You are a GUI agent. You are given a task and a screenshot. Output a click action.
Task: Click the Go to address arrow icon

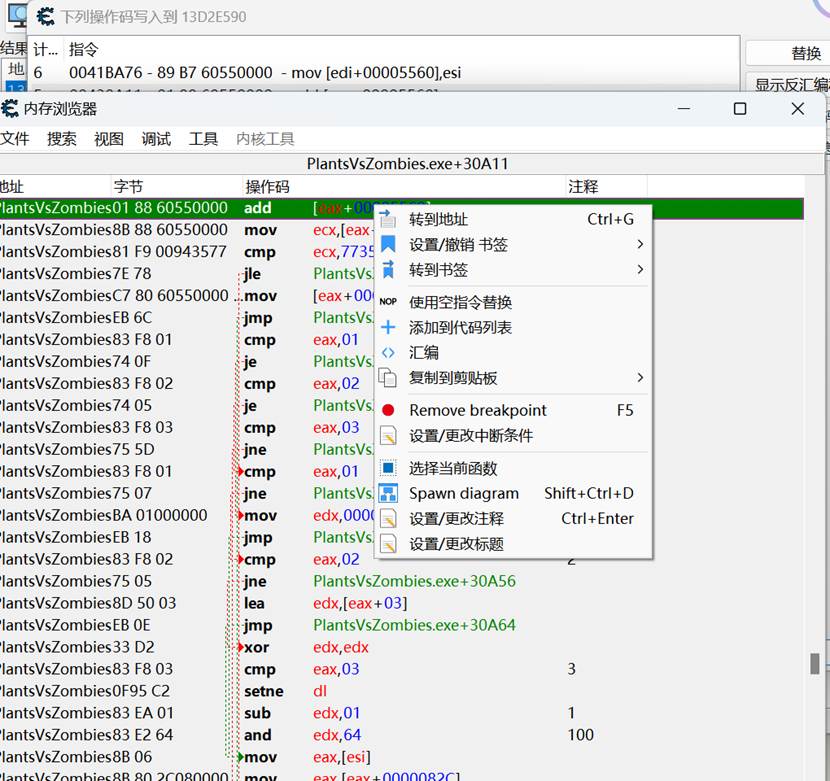pyautogui.click(x=387, y=219)
